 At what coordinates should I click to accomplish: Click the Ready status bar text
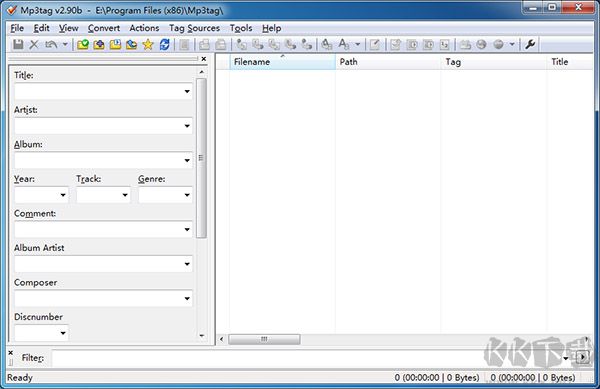point(20,378)
